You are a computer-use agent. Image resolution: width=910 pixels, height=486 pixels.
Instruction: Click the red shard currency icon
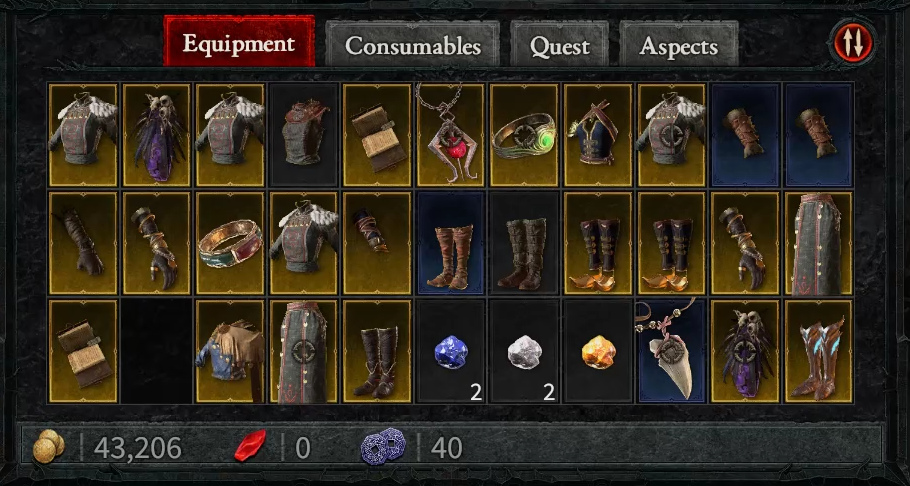pyautogui.click(x=250, y=446)
